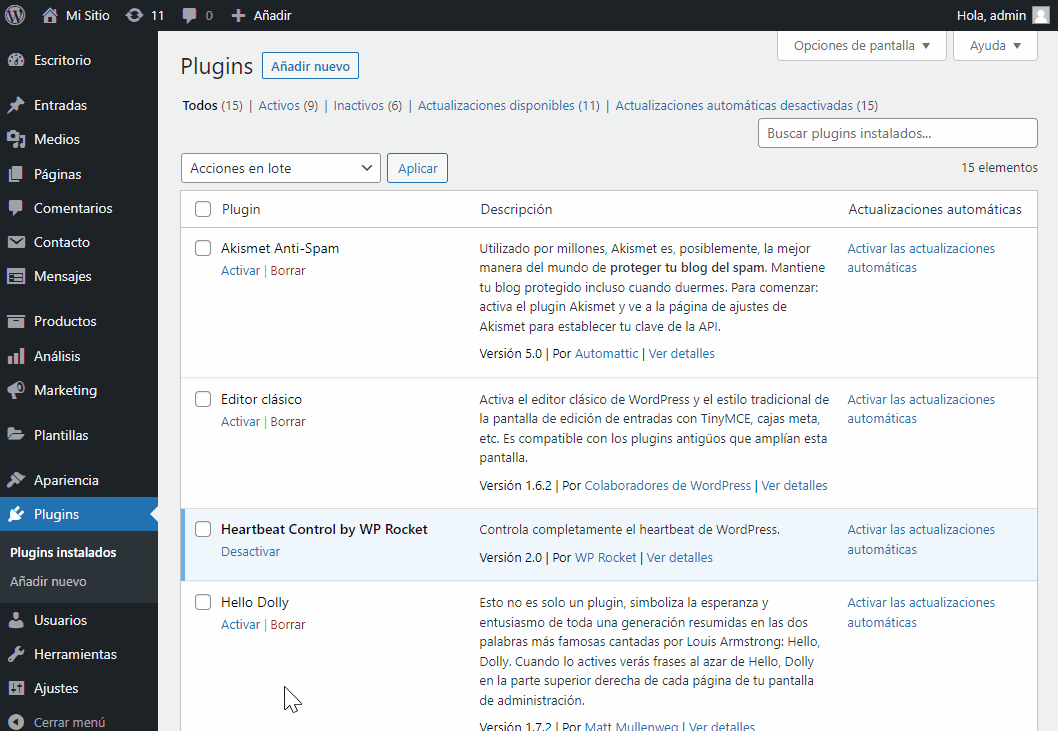Filter by Actualizaciones disponibles (11)

pyautogui.click(x=509, y=105)
